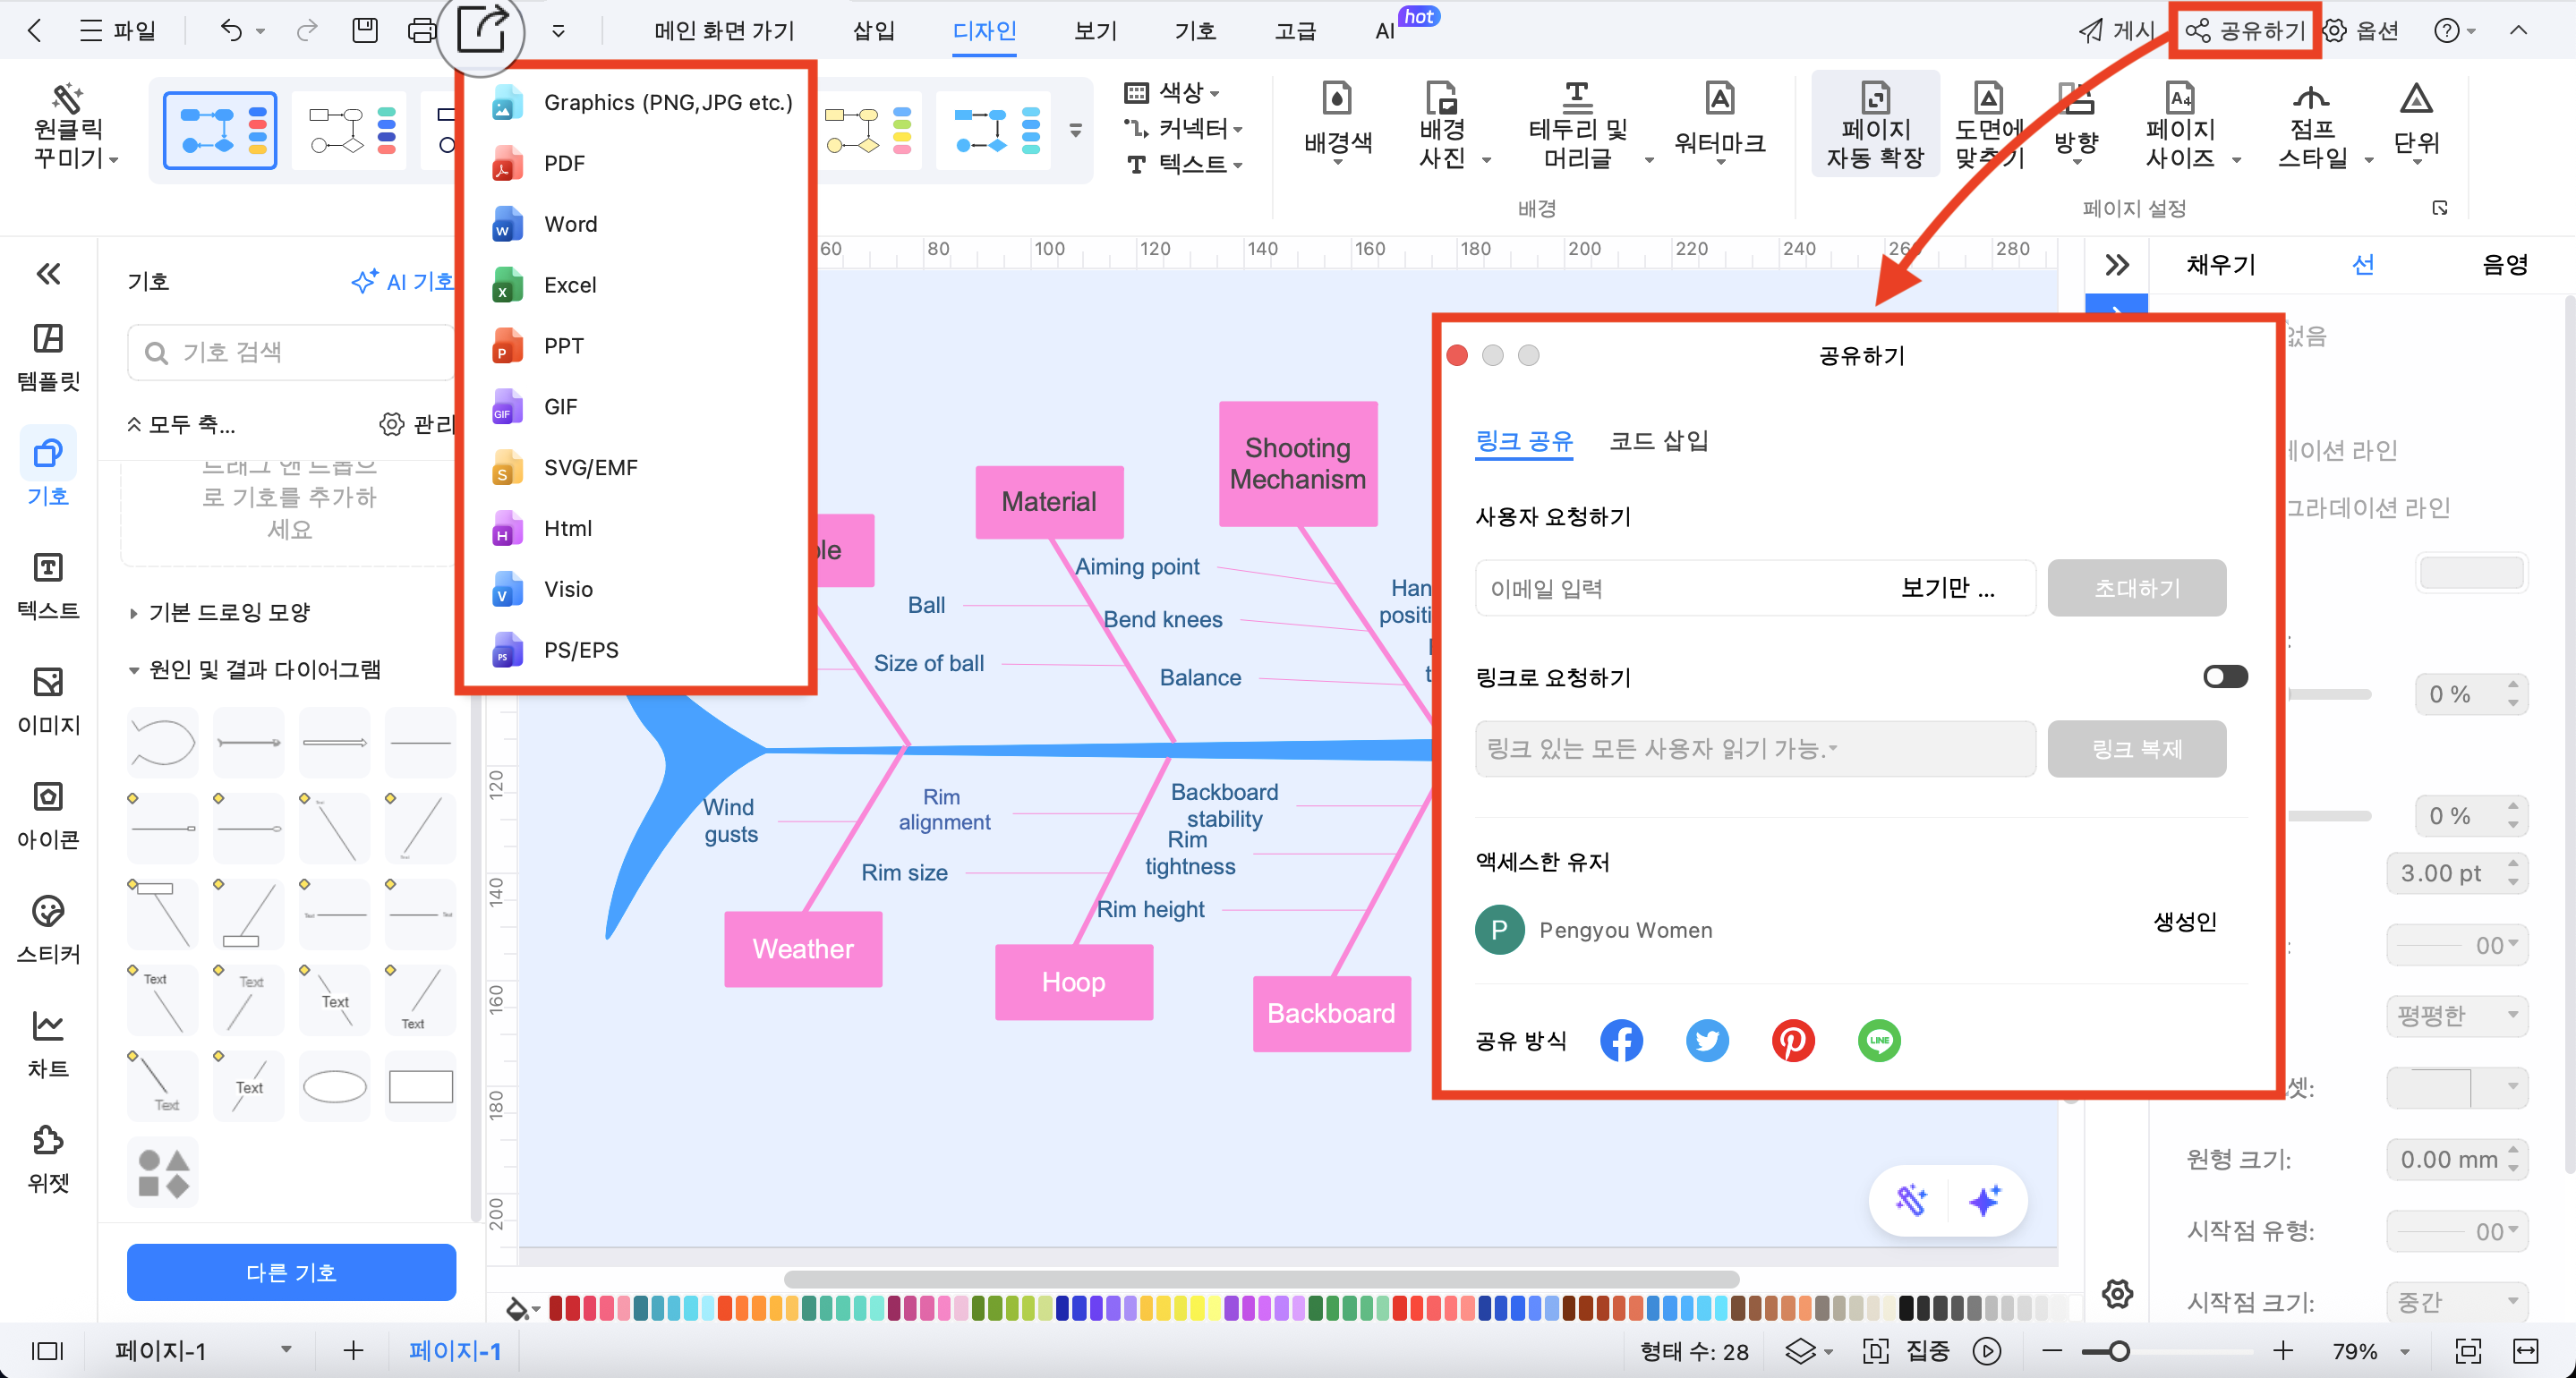Share via Pinterest icon
Screen dimensions: 2576x1378
point(1793,1041)
